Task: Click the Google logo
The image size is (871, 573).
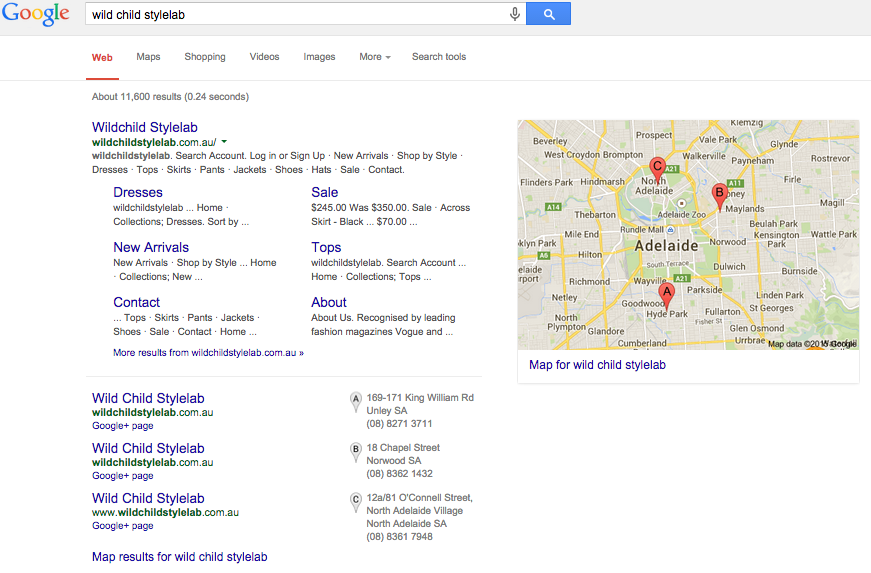Action: click(x=36, y=13)
